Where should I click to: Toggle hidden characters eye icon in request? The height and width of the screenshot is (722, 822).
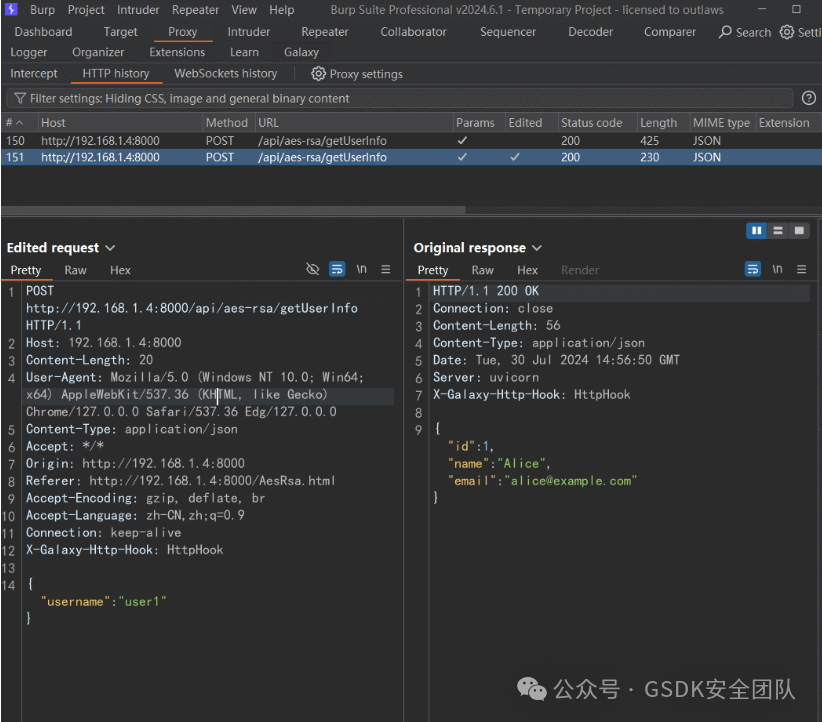tap(312, 269)
